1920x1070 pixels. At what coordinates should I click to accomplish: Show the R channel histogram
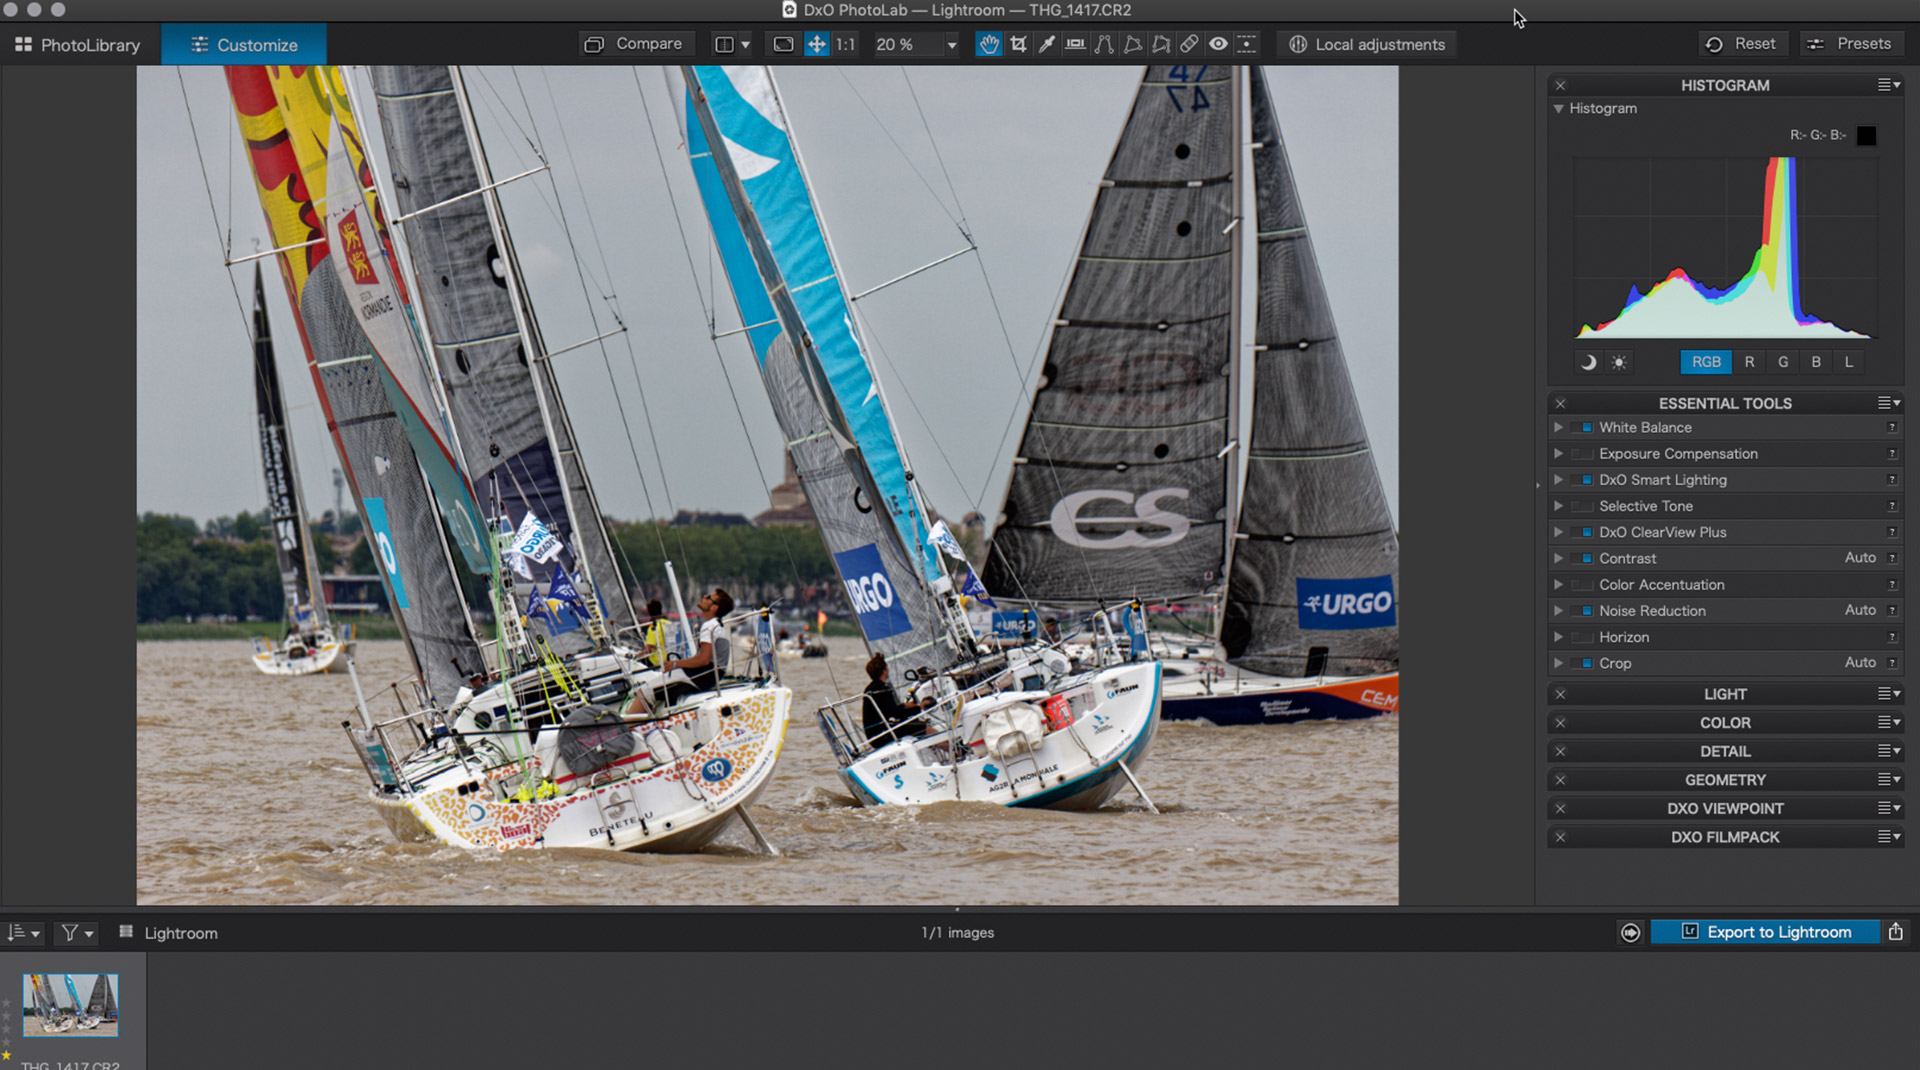(1749, 362)
